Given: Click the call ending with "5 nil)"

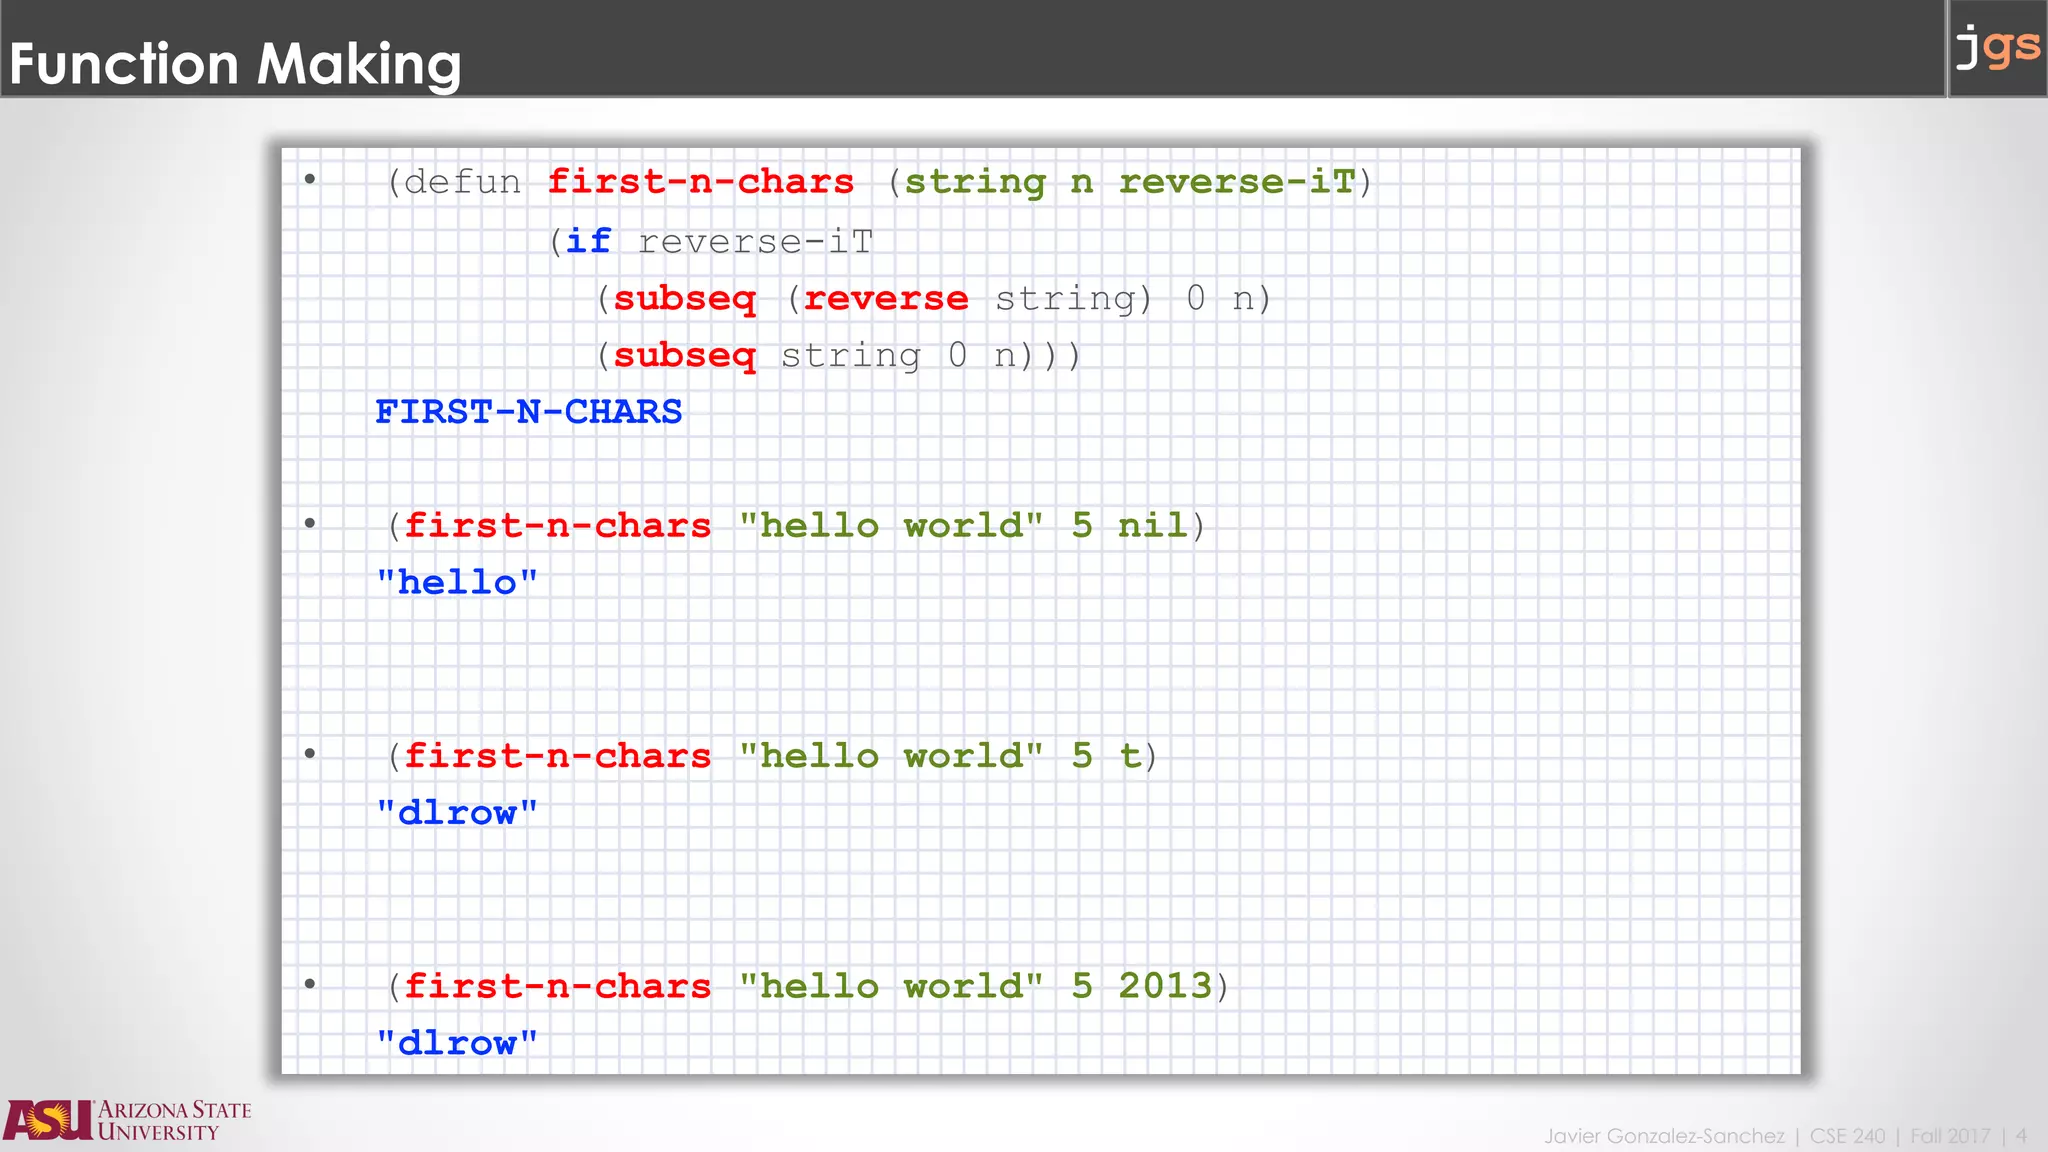Looking at the screenshot, I should pyautogui.click(x=796, y=526).
